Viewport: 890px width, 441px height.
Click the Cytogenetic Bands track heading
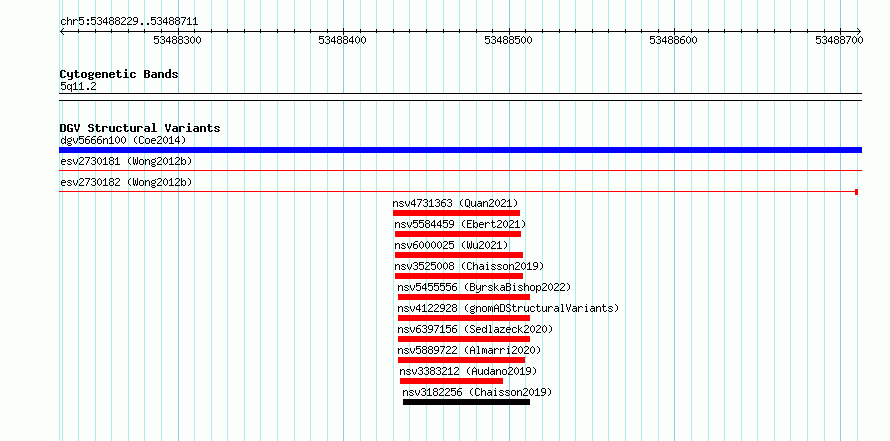[x=119, y=74]
